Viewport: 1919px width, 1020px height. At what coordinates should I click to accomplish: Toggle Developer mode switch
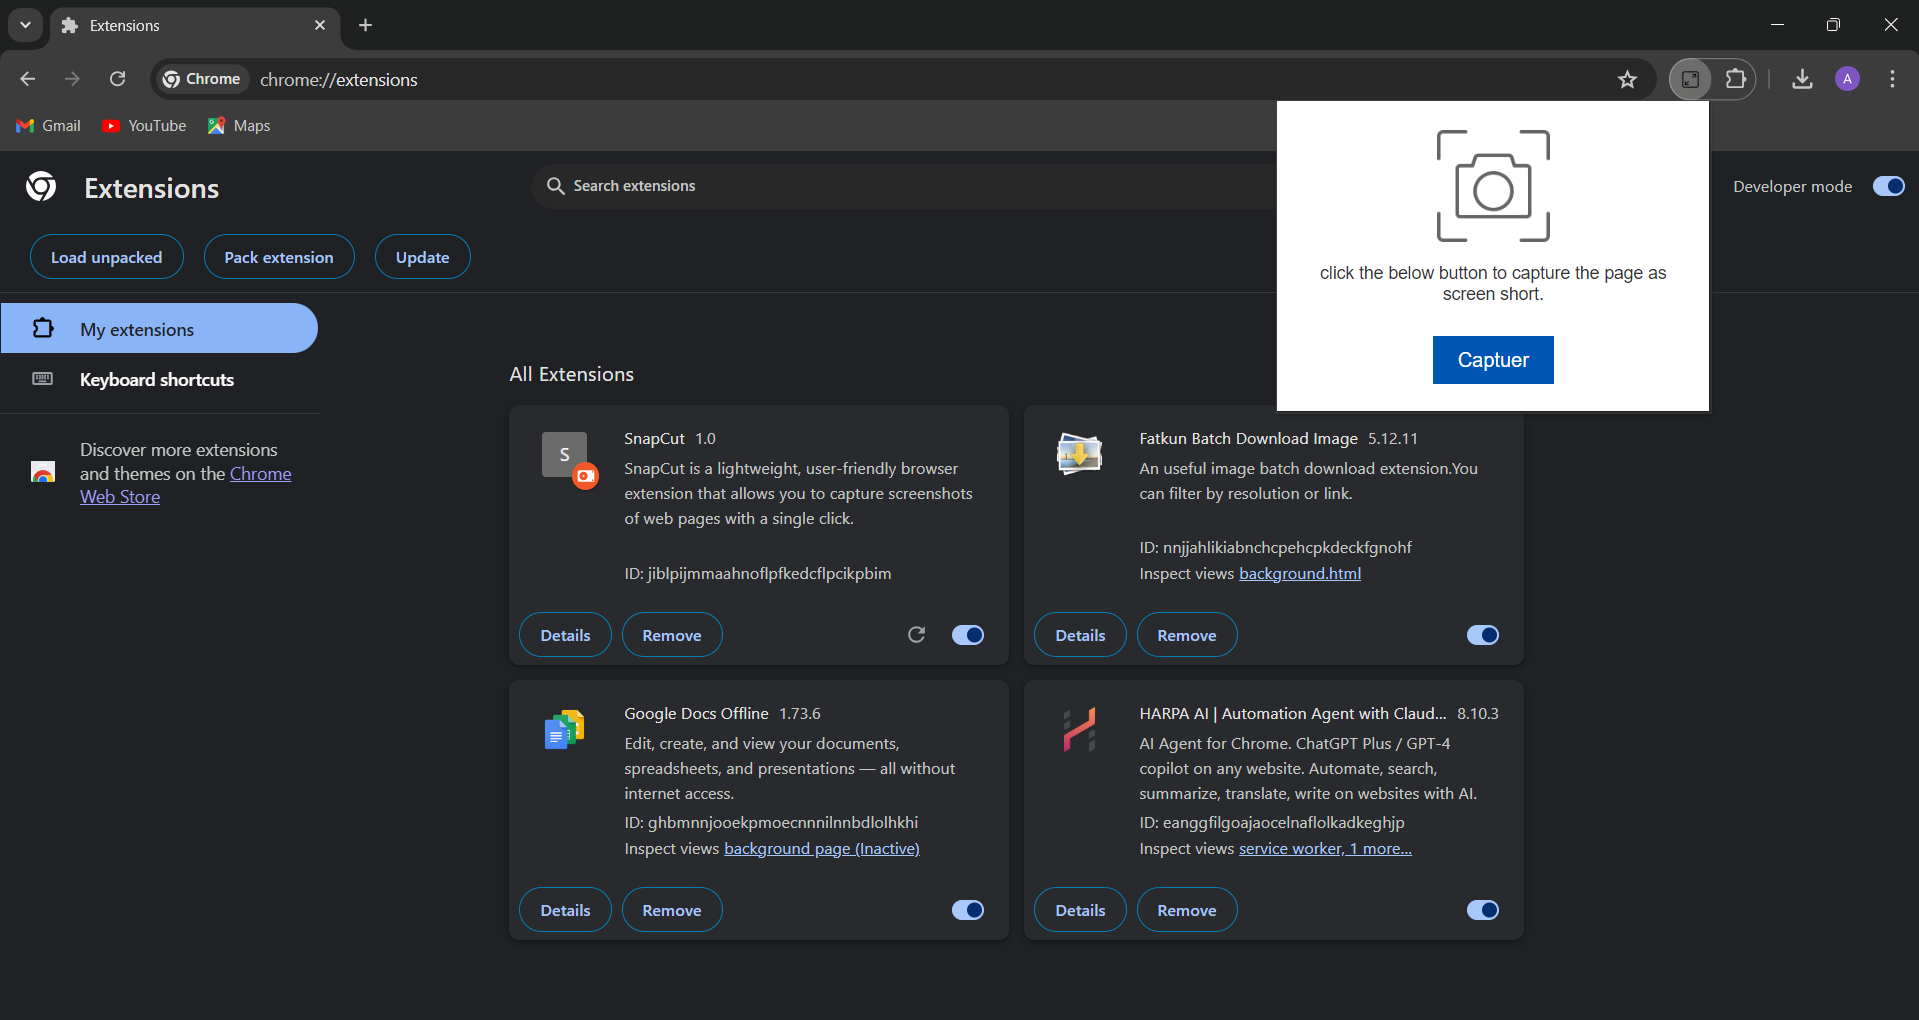point(1889,186)
